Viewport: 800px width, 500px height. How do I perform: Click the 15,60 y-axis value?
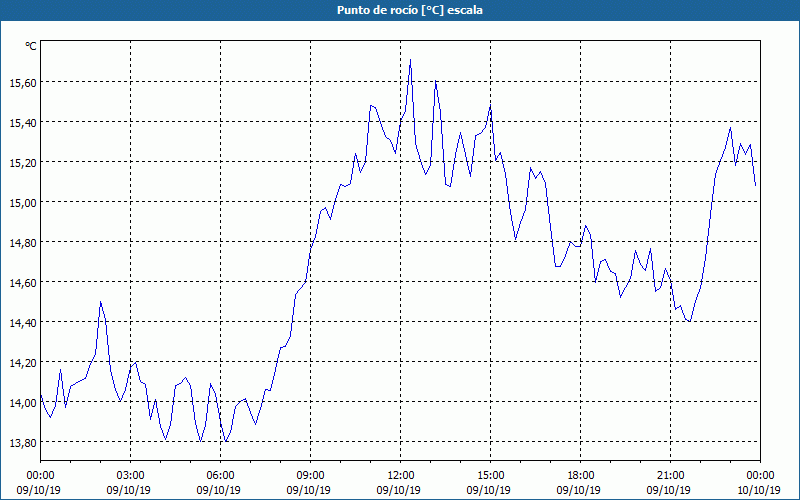[23, 83]
